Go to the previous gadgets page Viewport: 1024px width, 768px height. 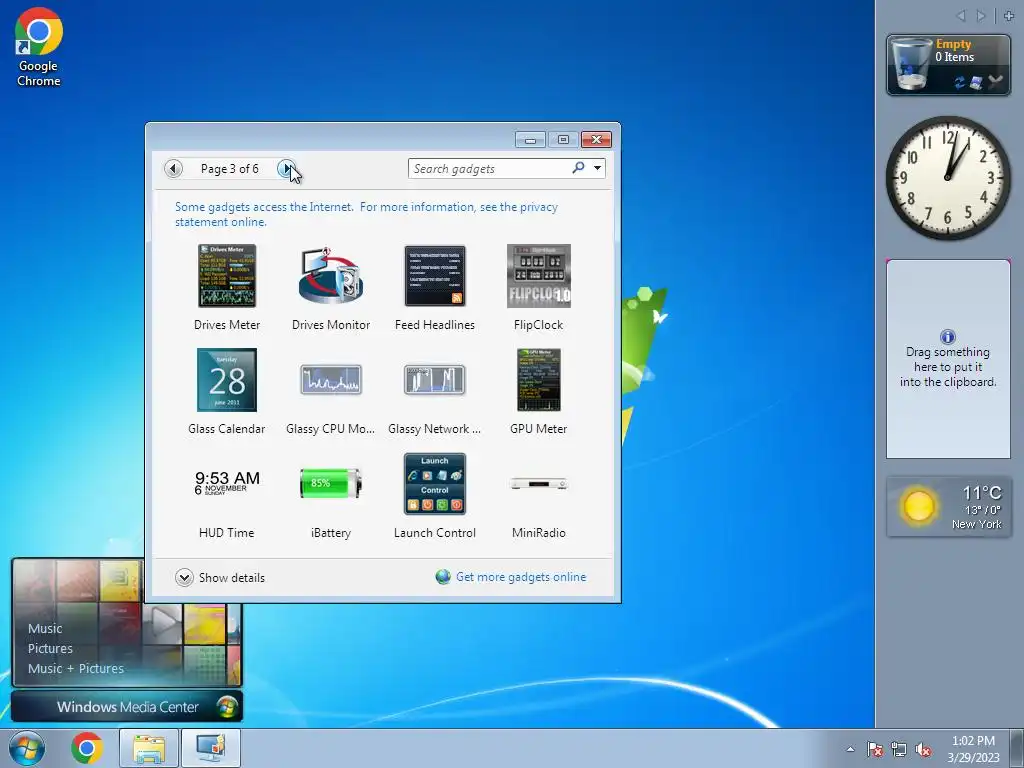[173, 168]
